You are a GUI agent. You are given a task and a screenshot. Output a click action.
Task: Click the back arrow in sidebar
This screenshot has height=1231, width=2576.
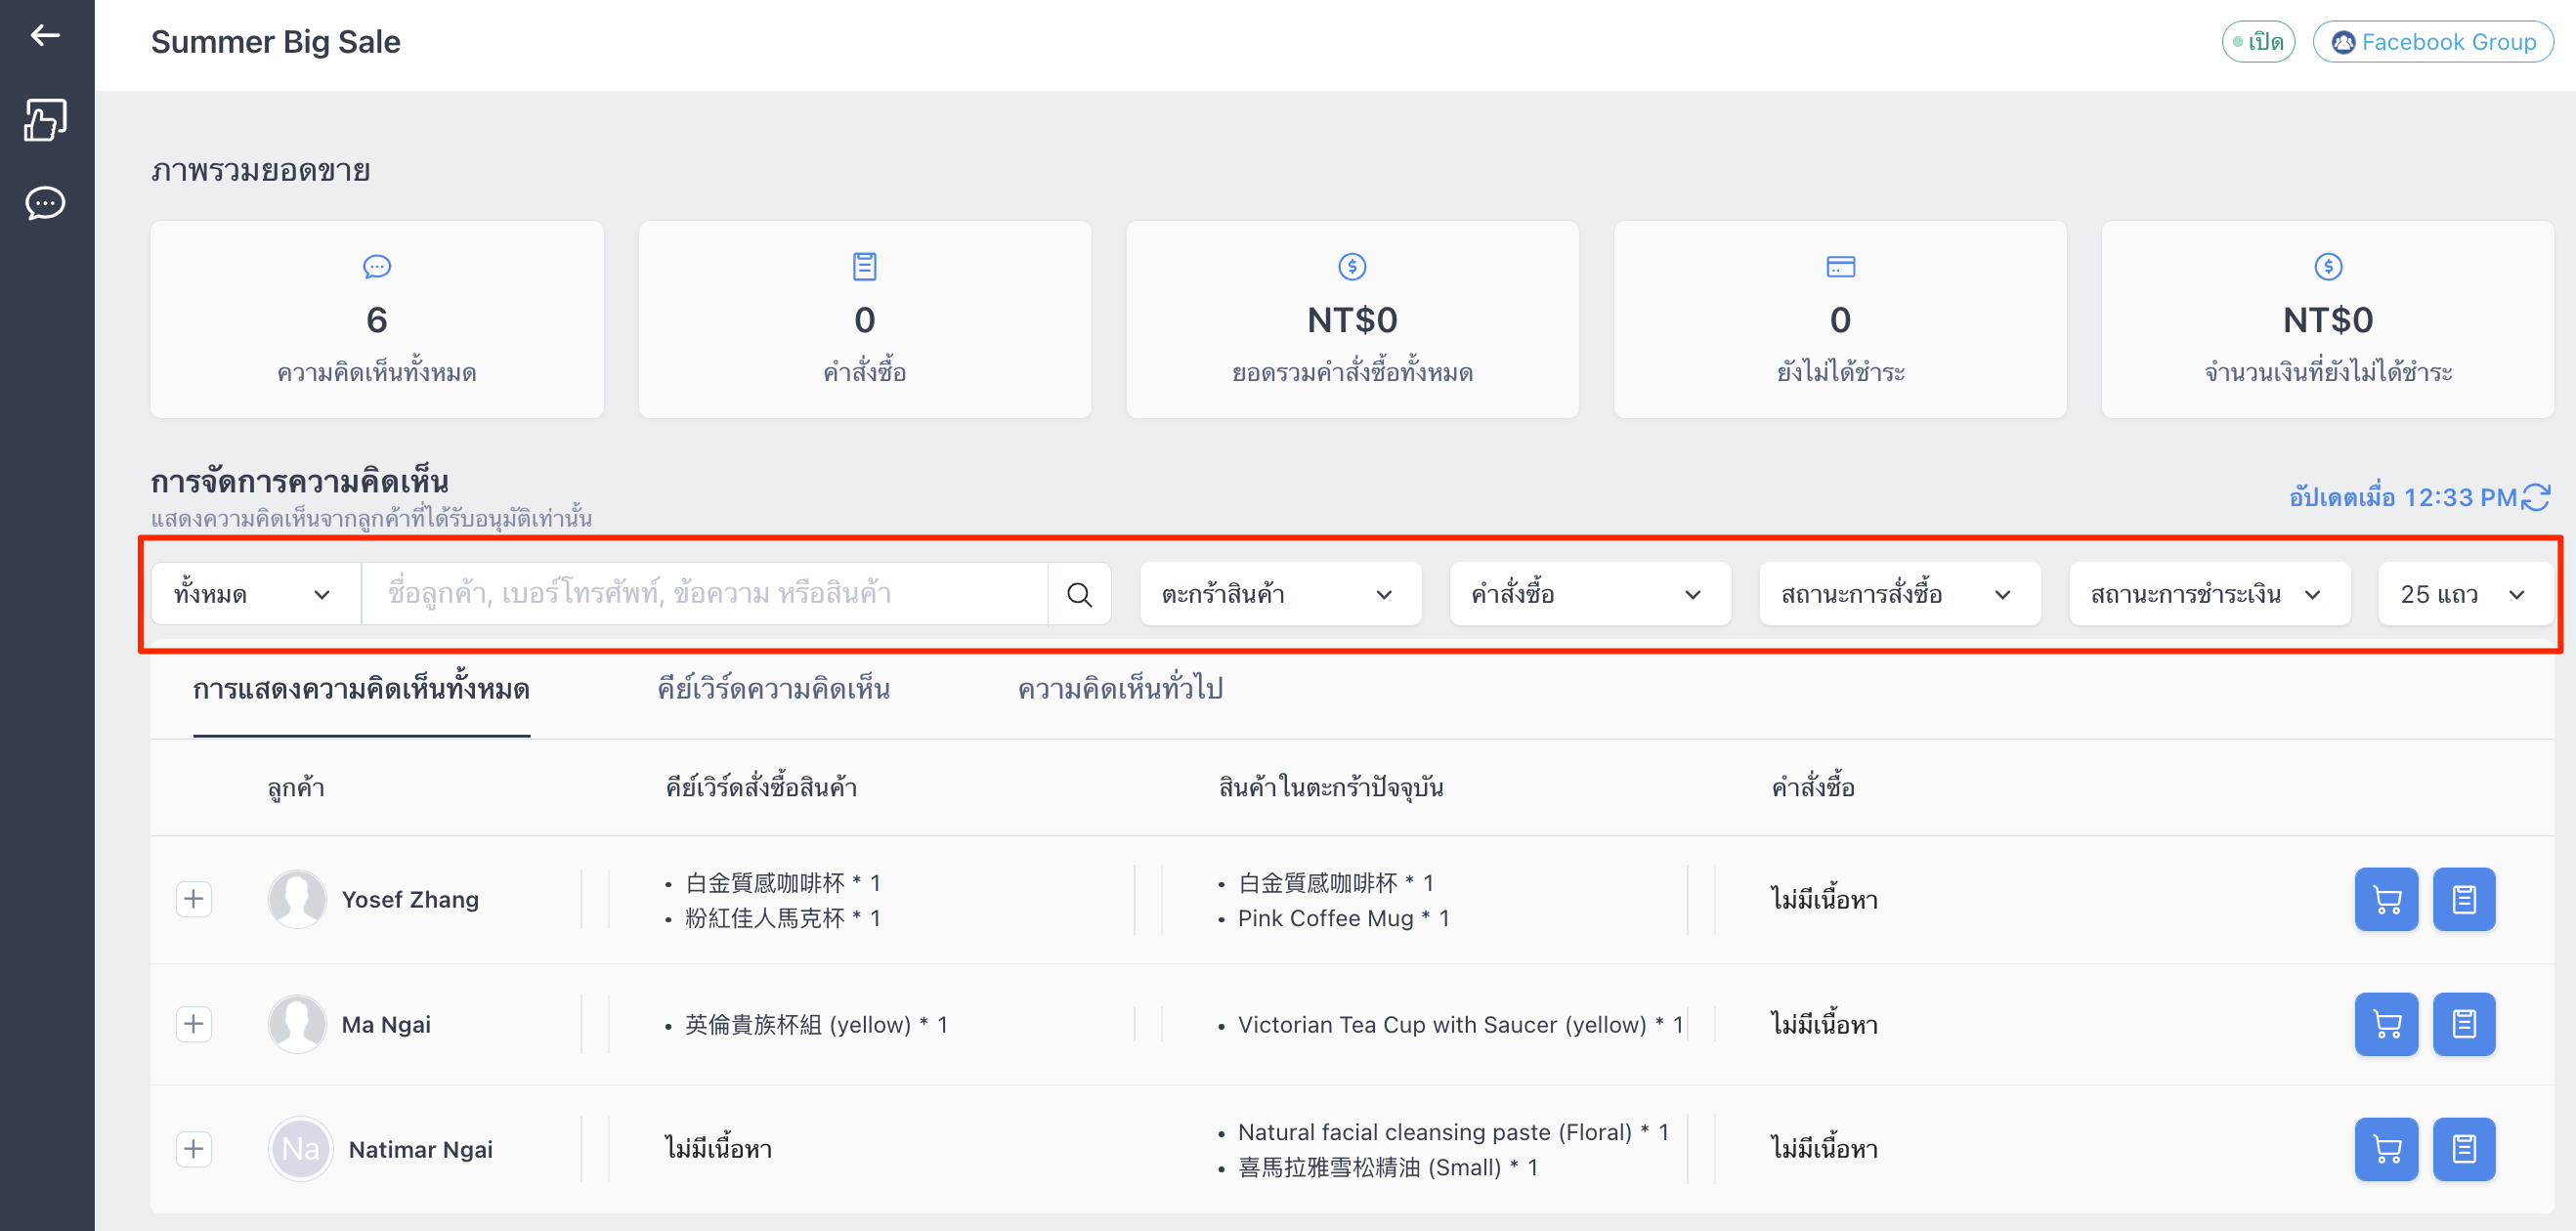45,36
